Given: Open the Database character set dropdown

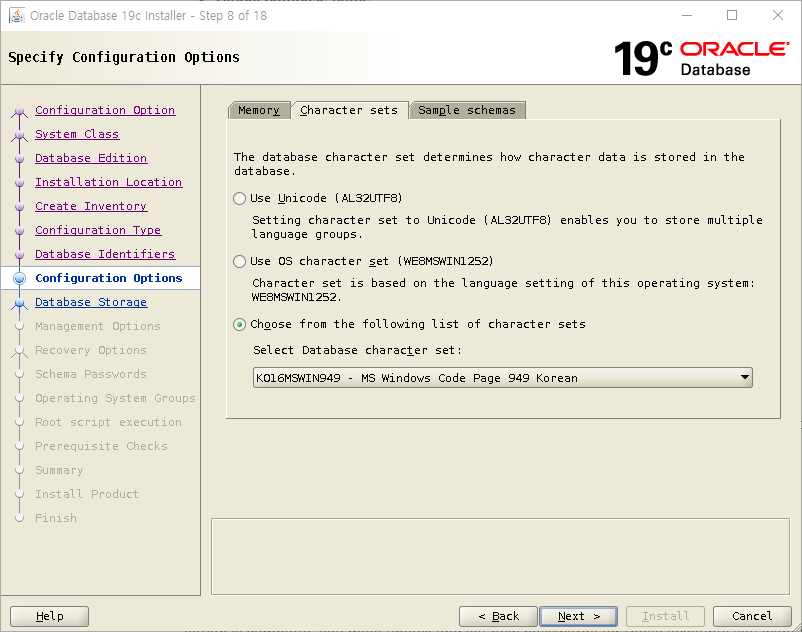Looking at the screenshot, I should pos(502,378).
